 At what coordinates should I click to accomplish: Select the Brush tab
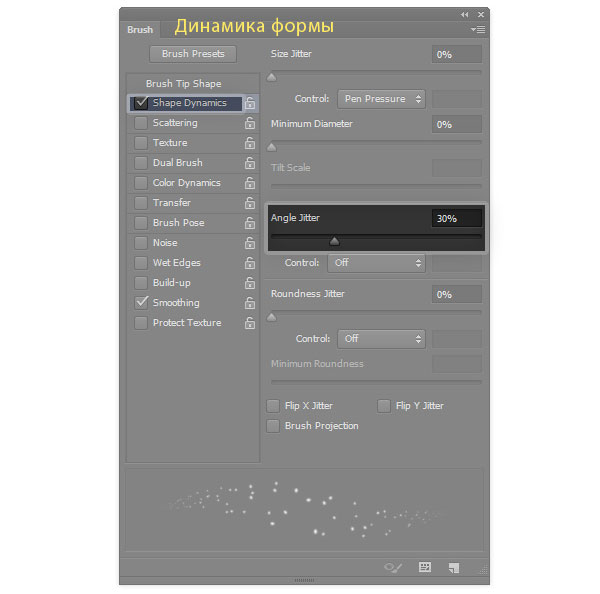pyautogui.click(x=140, y=29)
